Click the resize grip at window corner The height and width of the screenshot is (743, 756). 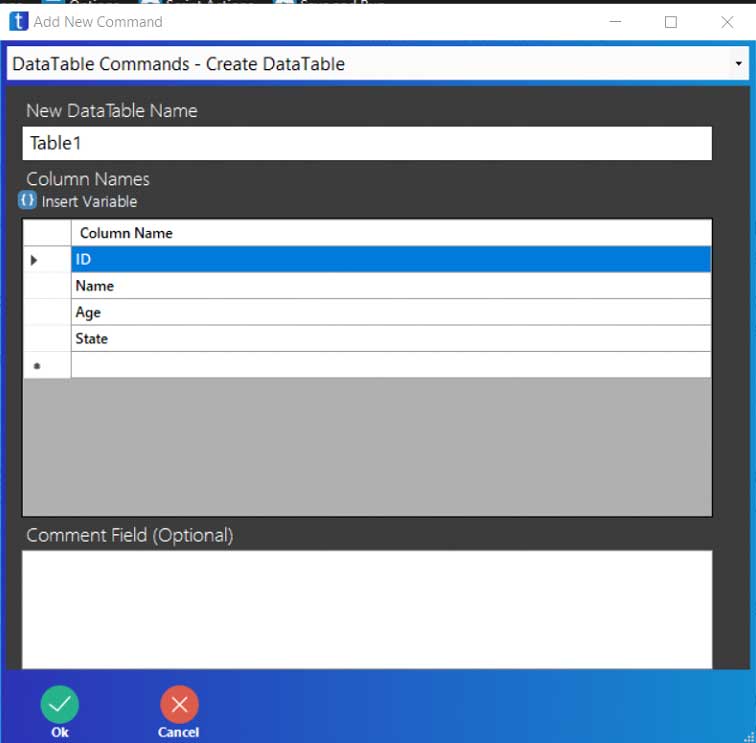749,736
